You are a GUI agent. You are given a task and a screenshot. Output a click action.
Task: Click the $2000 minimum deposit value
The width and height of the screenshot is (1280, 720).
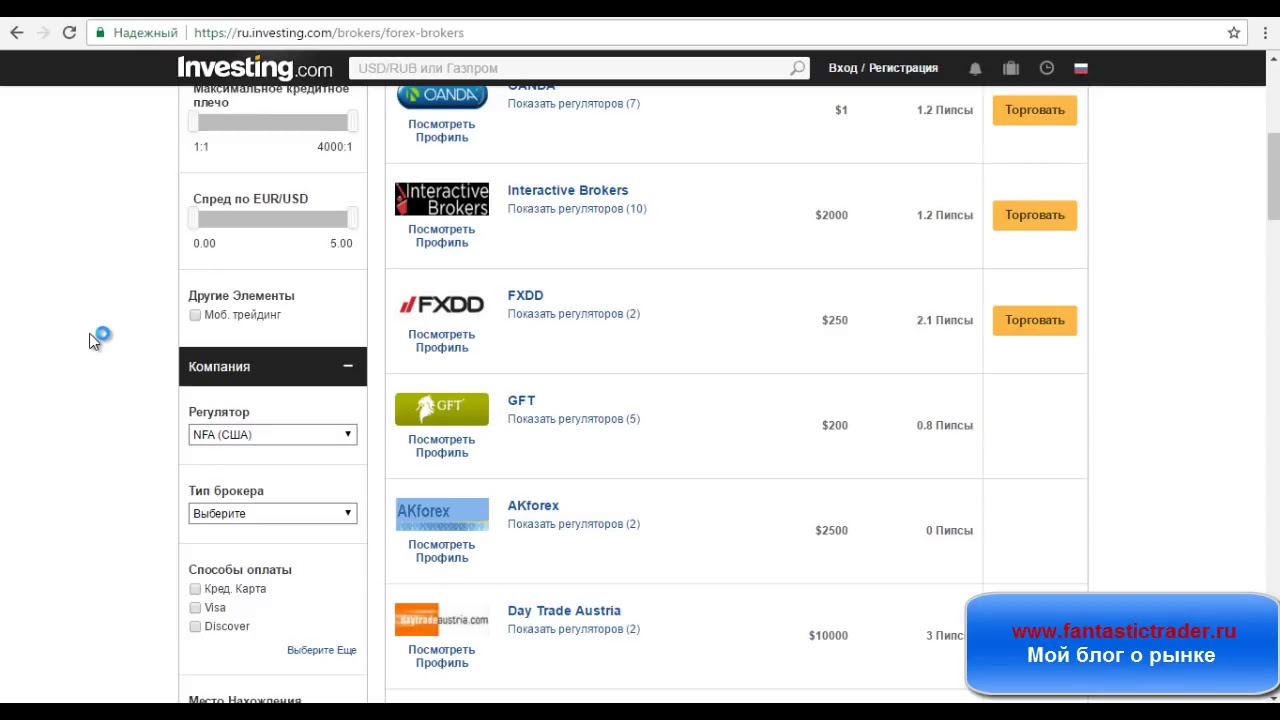coord(831,215)
